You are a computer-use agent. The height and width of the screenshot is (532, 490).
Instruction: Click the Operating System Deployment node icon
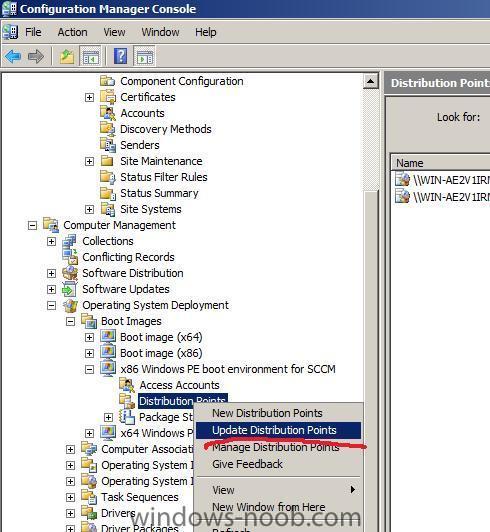click(x=70, y=305)
